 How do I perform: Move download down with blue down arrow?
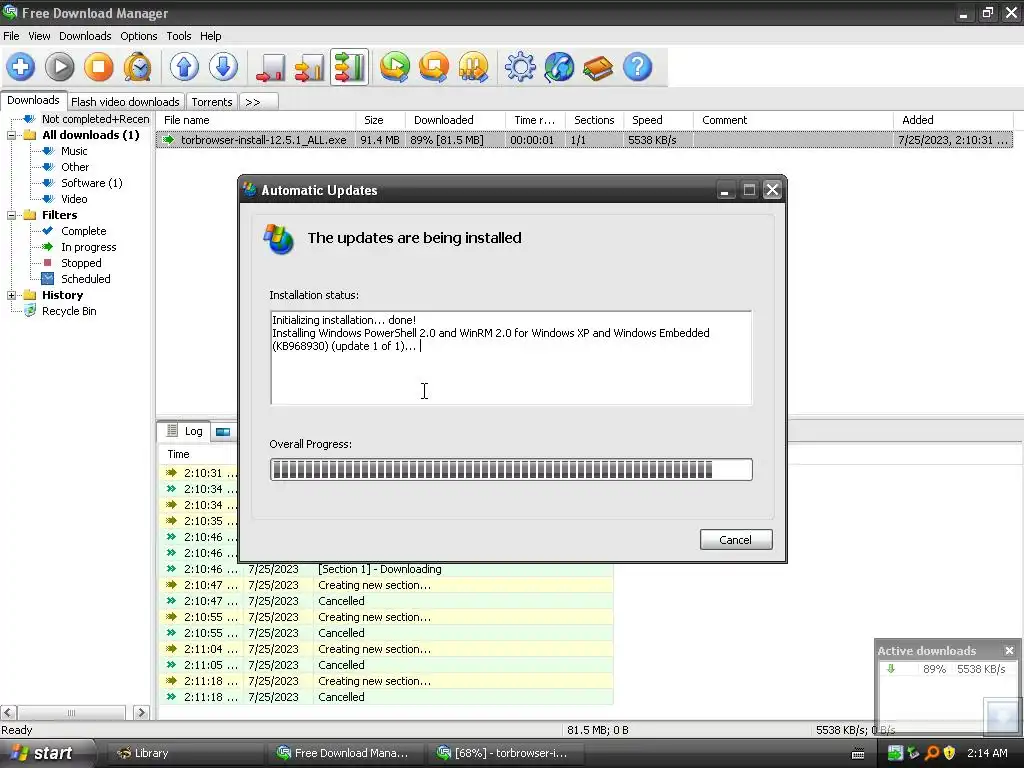pos(223,67)
